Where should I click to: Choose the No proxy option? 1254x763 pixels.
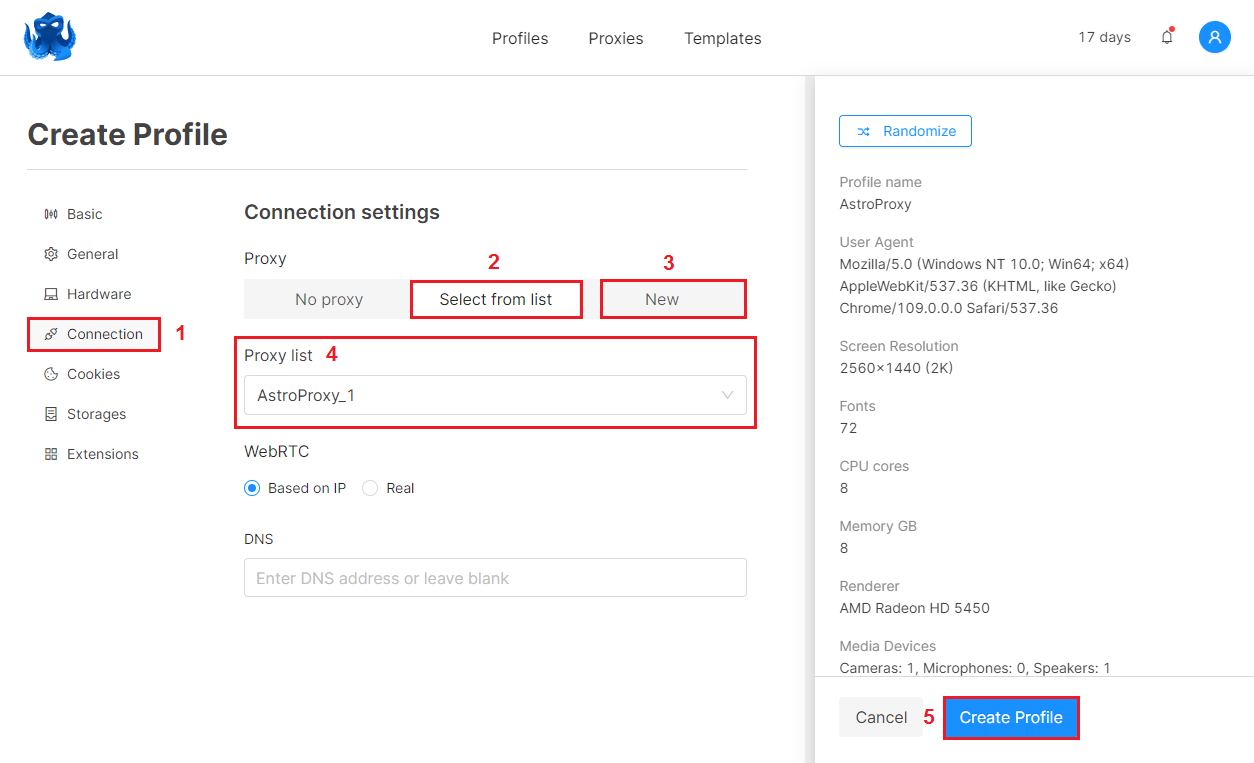coord(328,299)
